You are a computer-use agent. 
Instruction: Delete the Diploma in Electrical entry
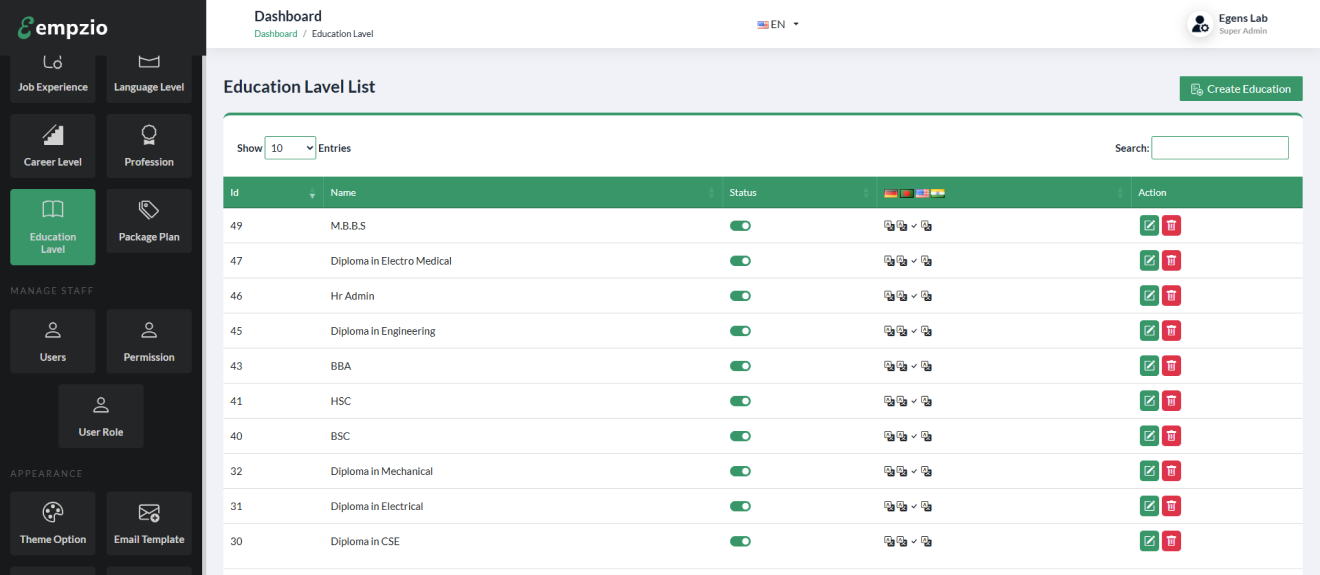point(1171,506)
